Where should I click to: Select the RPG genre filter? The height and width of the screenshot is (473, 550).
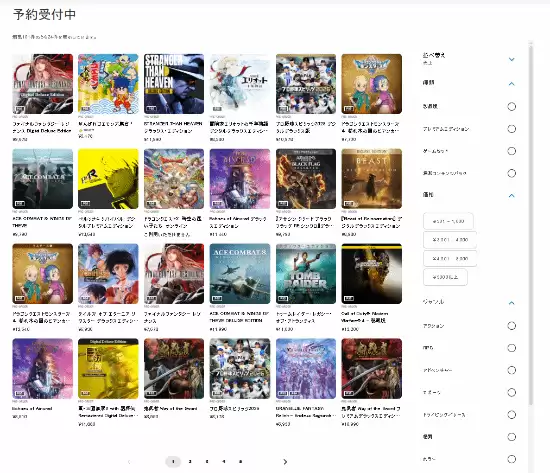[511, 348]
